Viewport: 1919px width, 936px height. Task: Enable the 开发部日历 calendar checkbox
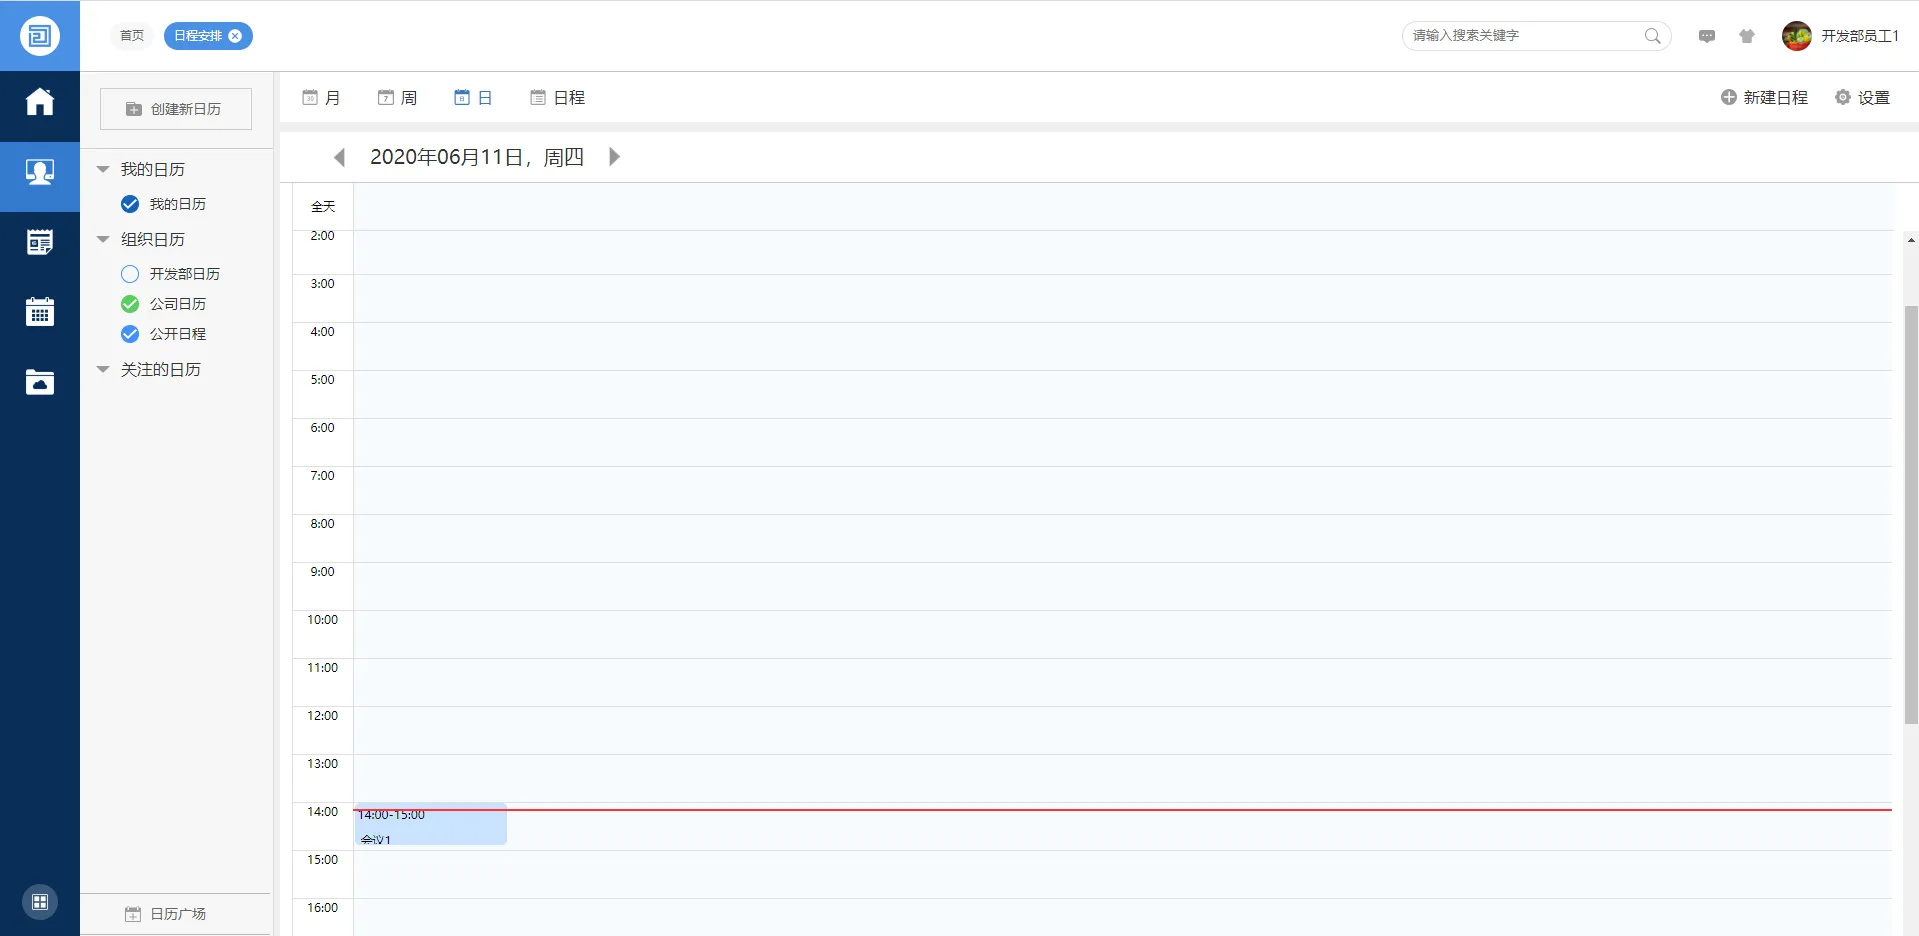coord(130,274)
